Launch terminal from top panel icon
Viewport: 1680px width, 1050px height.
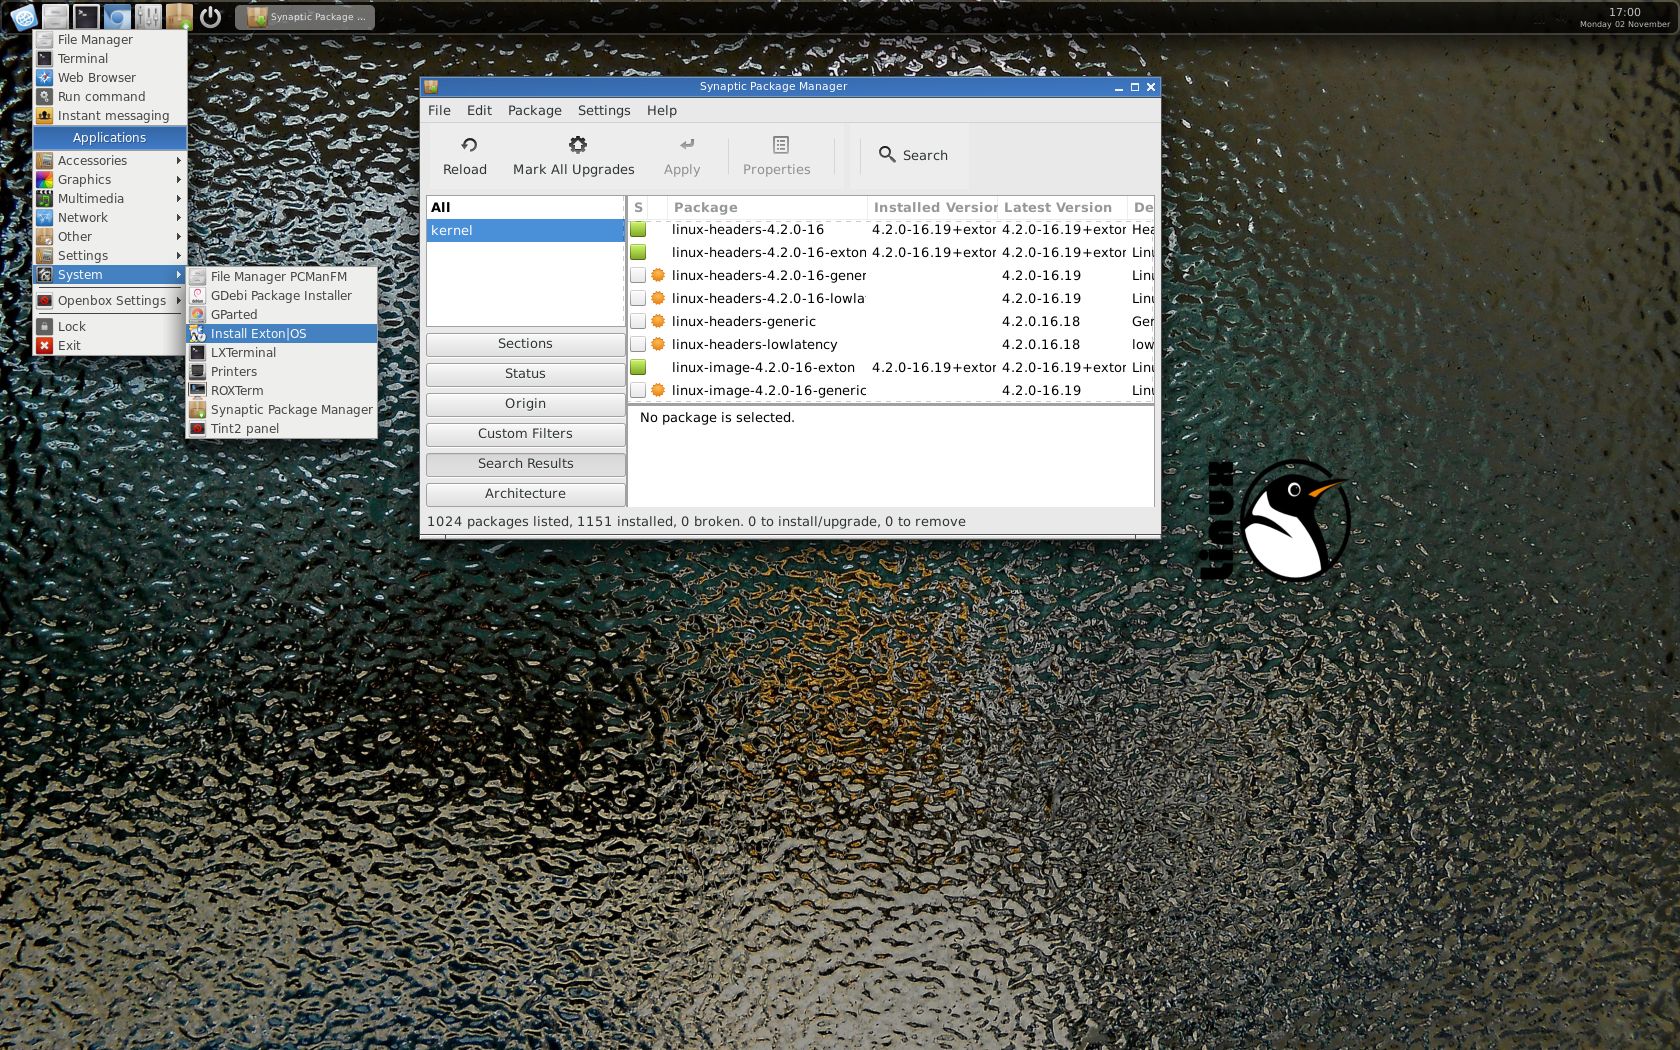click(87, 17)
